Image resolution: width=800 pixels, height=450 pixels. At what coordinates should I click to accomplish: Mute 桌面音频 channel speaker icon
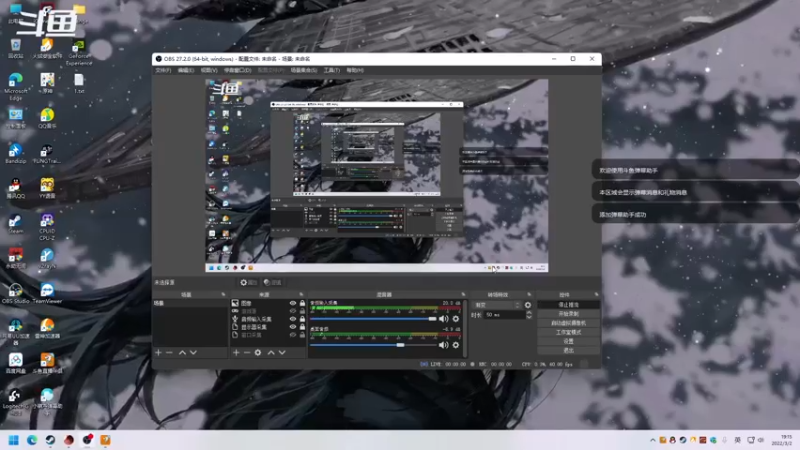pyautogui.click(x=443, y=345)
